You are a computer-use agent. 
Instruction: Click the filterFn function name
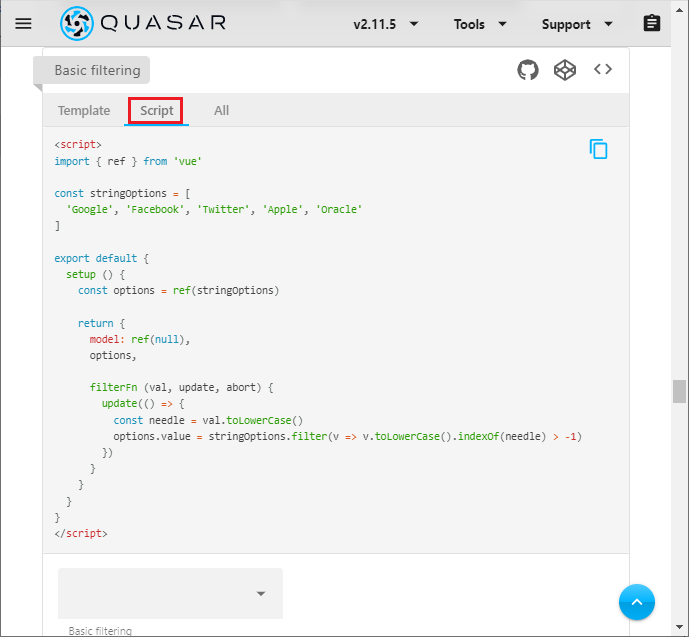click(x=114, y=387)
